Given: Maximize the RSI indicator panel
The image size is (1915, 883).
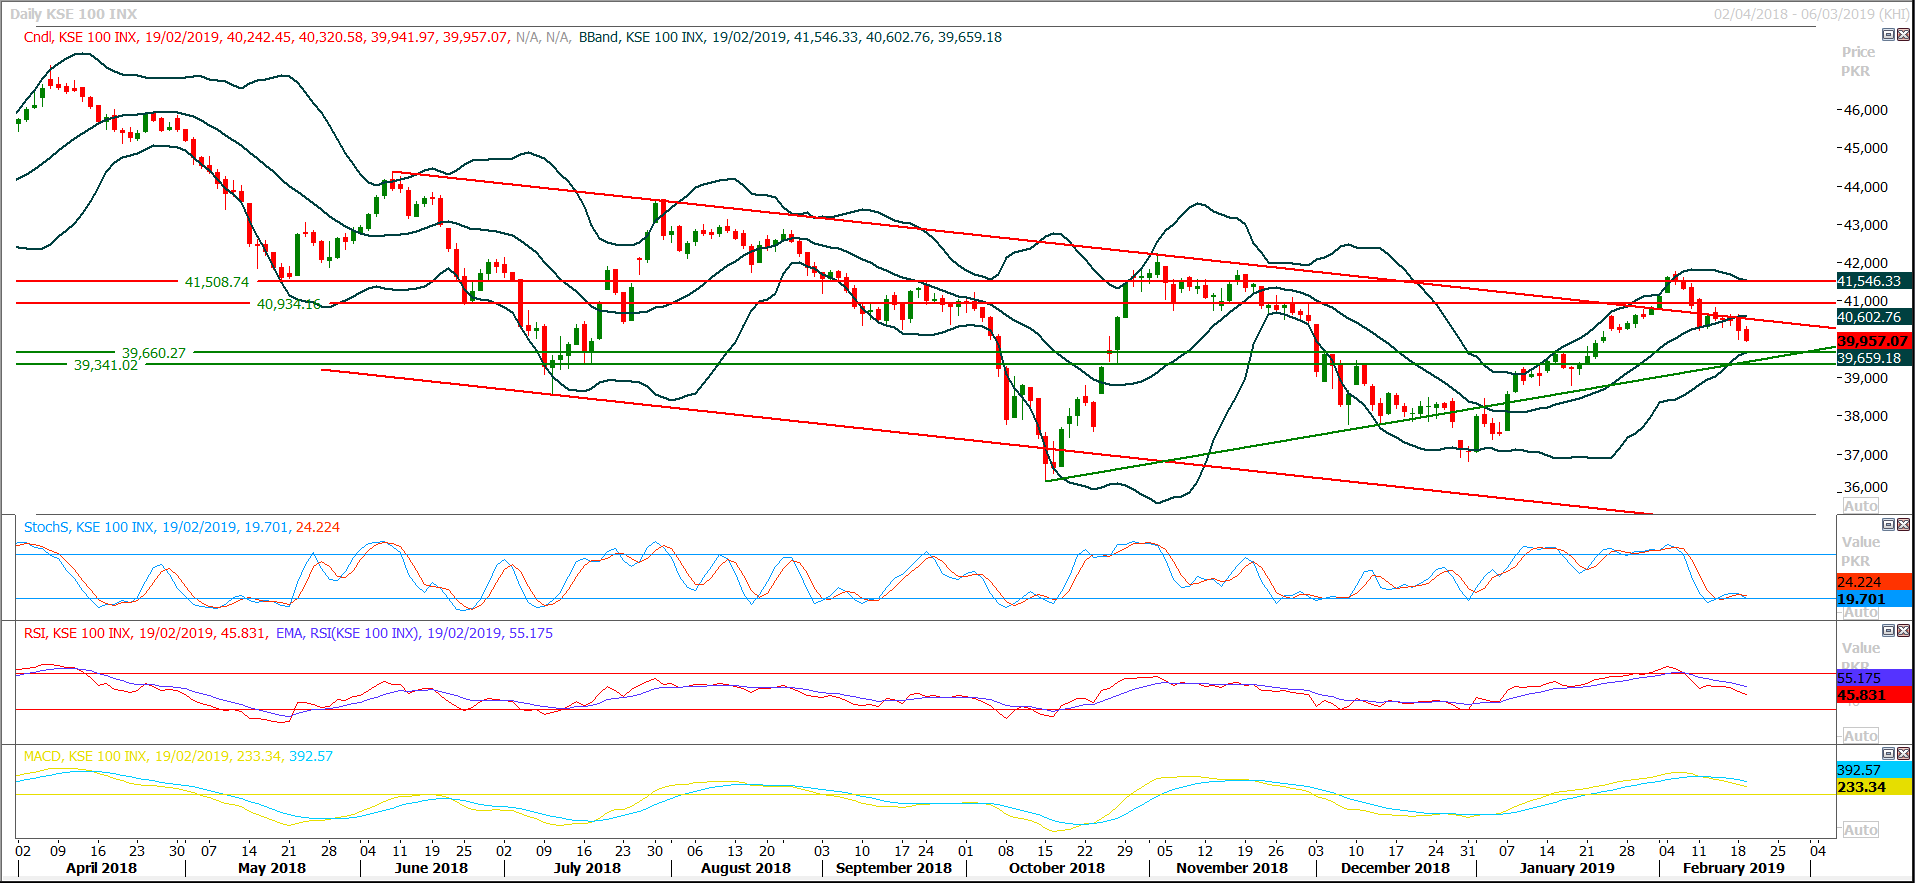Looking at the screenshot, I should 1888,631.
